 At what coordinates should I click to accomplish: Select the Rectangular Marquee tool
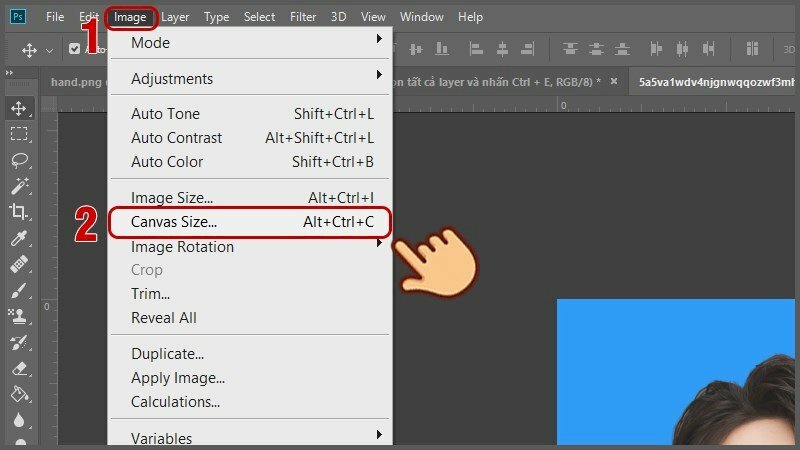[18, 134]
